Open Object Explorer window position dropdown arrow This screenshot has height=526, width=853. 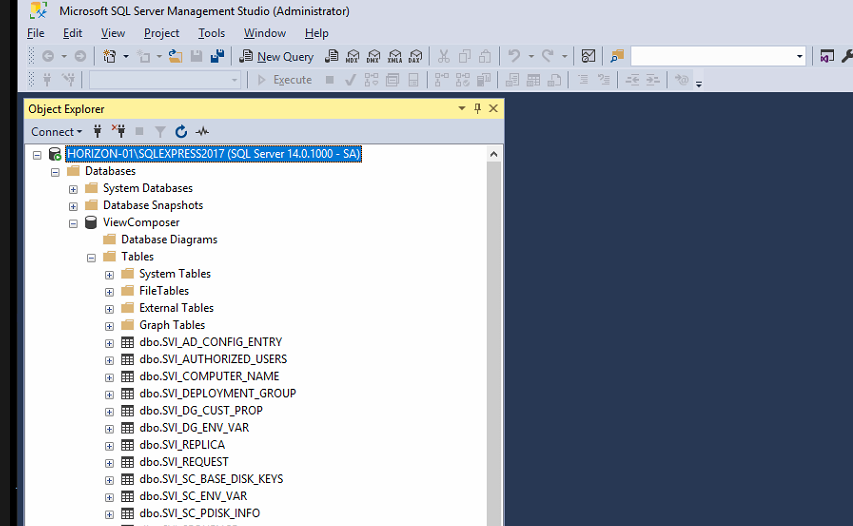pyautogui.click(x=462, y=108)
